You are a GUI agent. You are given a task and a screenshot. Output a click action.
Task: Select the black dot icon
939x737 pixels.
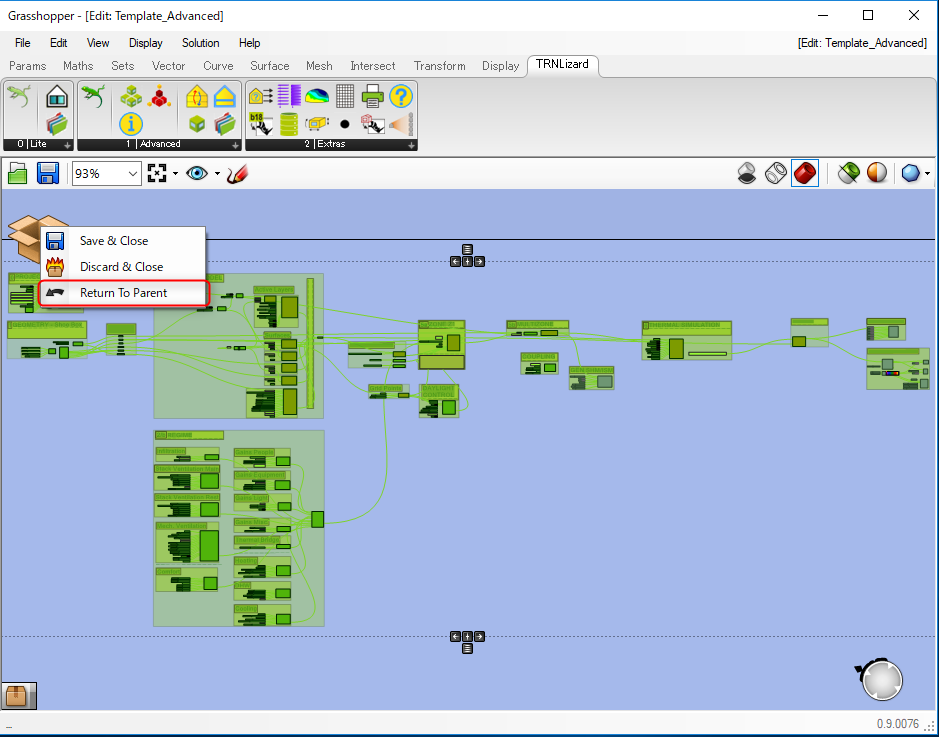click(x=344, y=124)
